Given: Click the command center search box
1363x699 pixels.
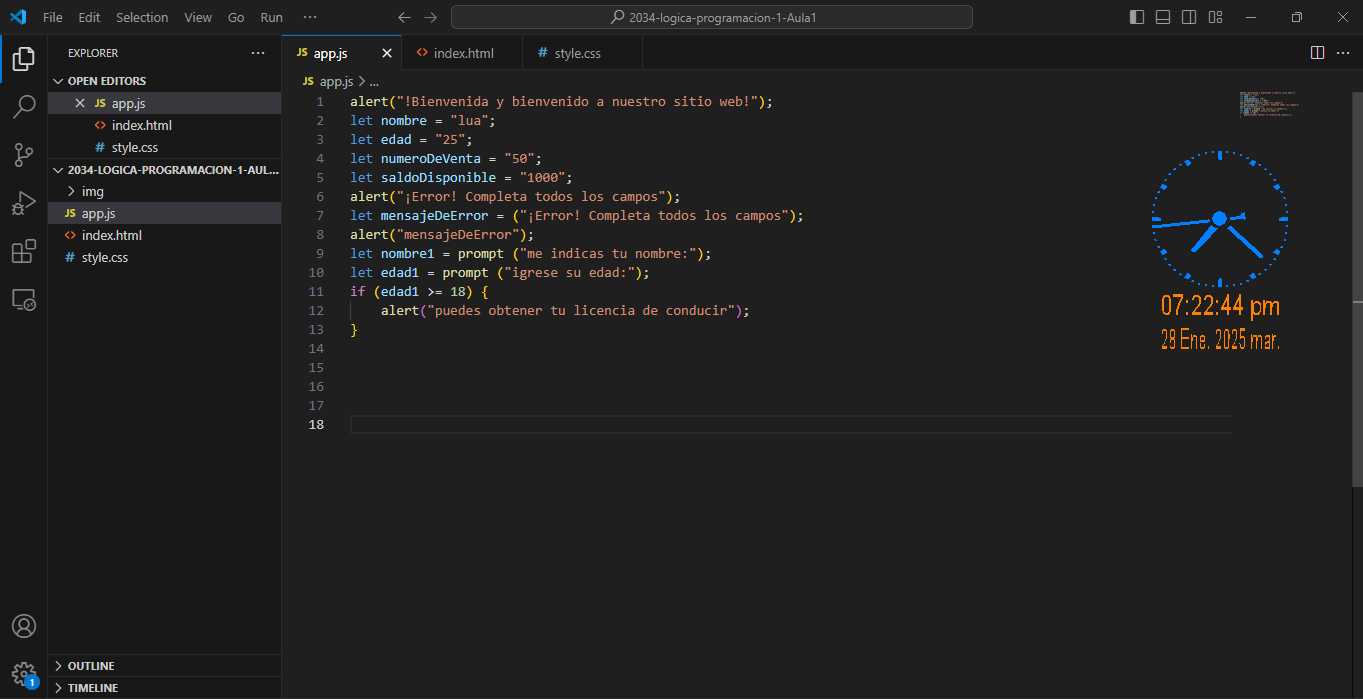Looking at the screenshot, I should pos(711,17).
